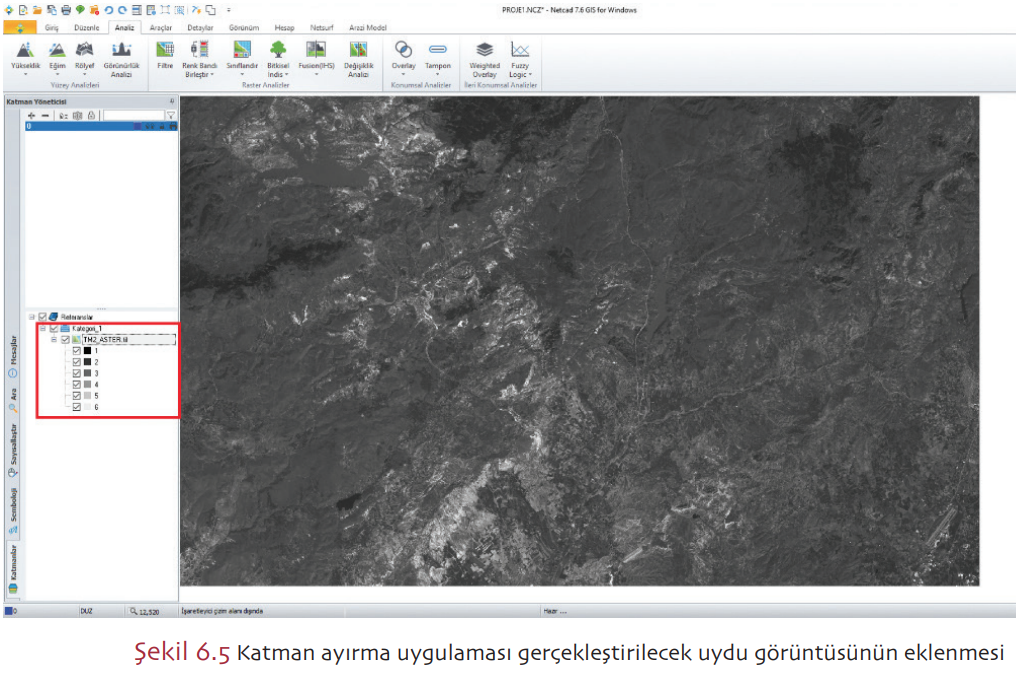Collapse the Referanslar tree node
The height and width of the screenshot is (679, 1016).
pos(32,316)
